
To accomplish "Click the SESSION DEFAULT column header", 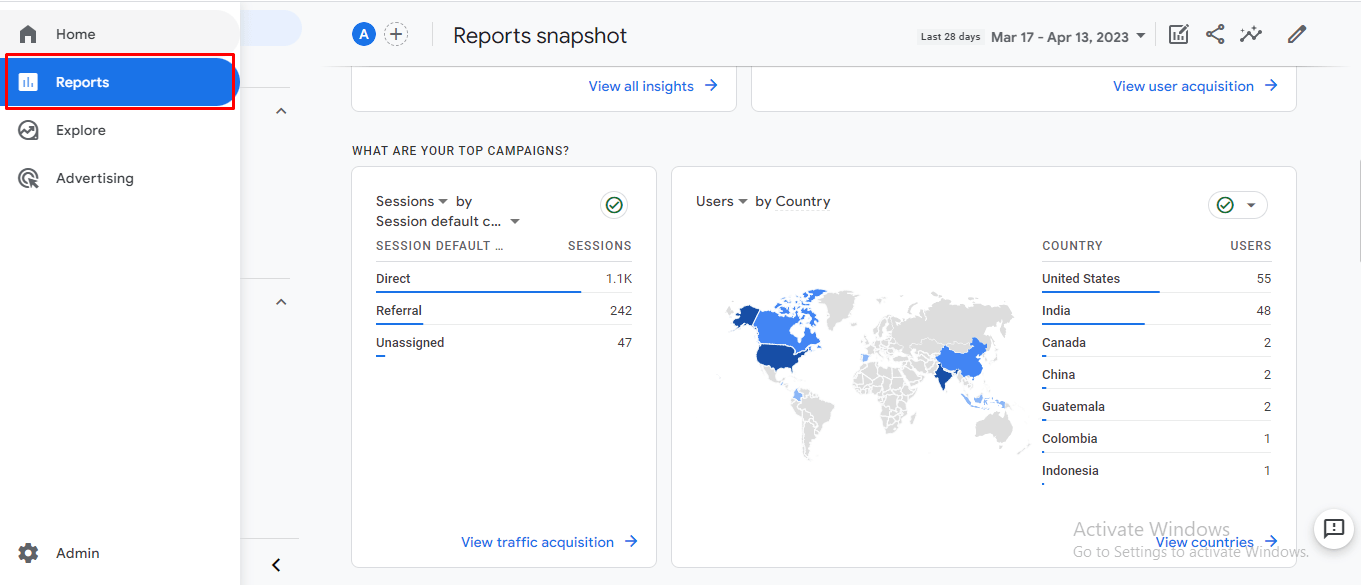I will [x=440, y=246].
